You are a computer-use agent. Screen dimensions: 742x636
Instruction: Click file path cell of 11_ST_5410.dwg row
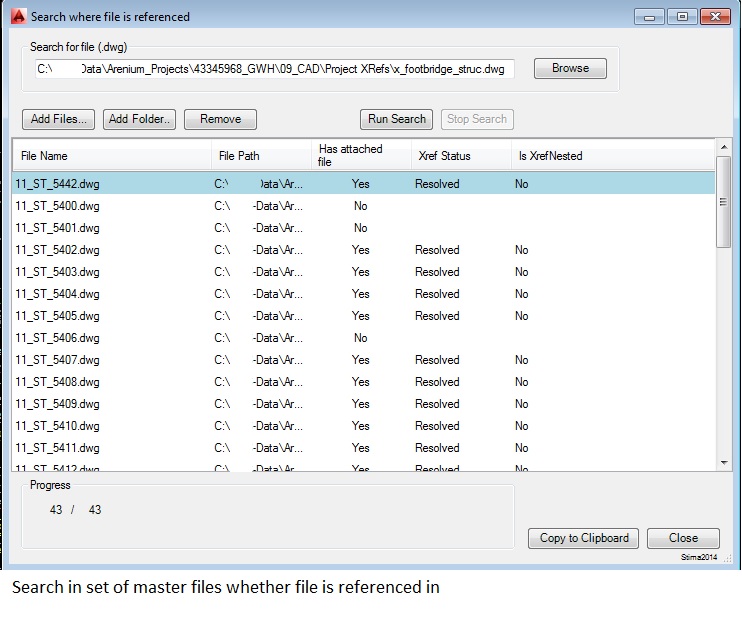[x=258, y=426]
